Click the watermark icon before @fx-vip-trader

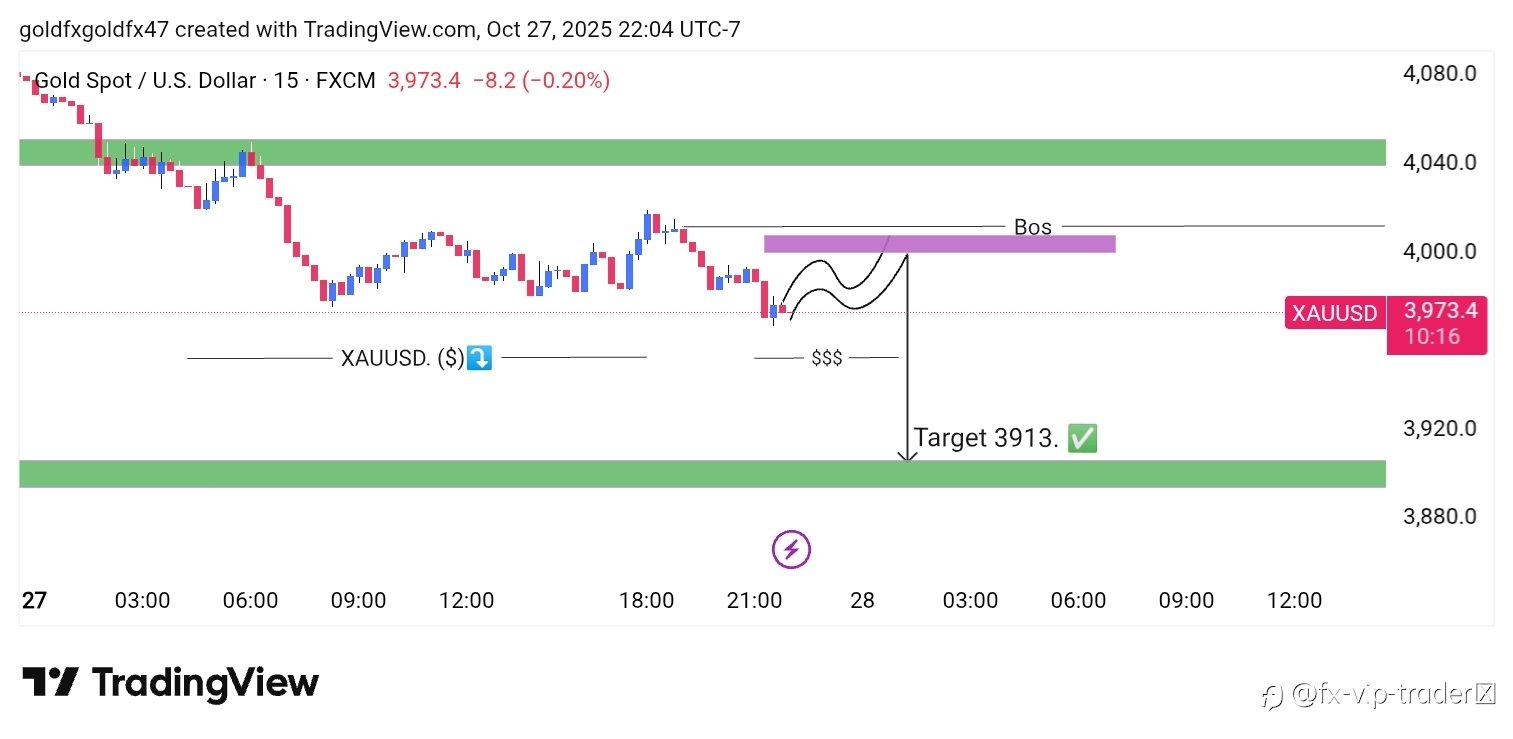[1271, 695]
